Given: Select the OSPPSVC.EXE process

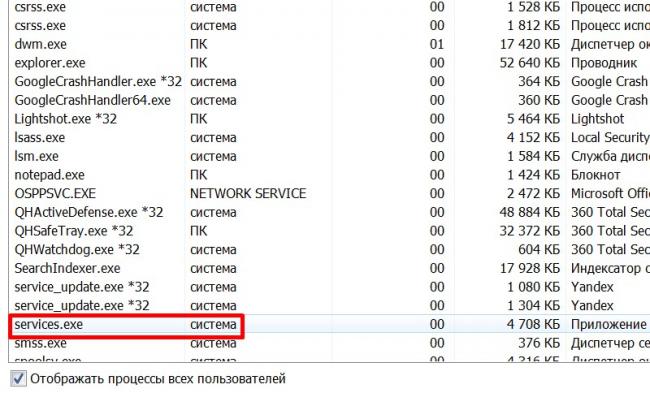Looking at the screenshot, I should tap(56, 194).
